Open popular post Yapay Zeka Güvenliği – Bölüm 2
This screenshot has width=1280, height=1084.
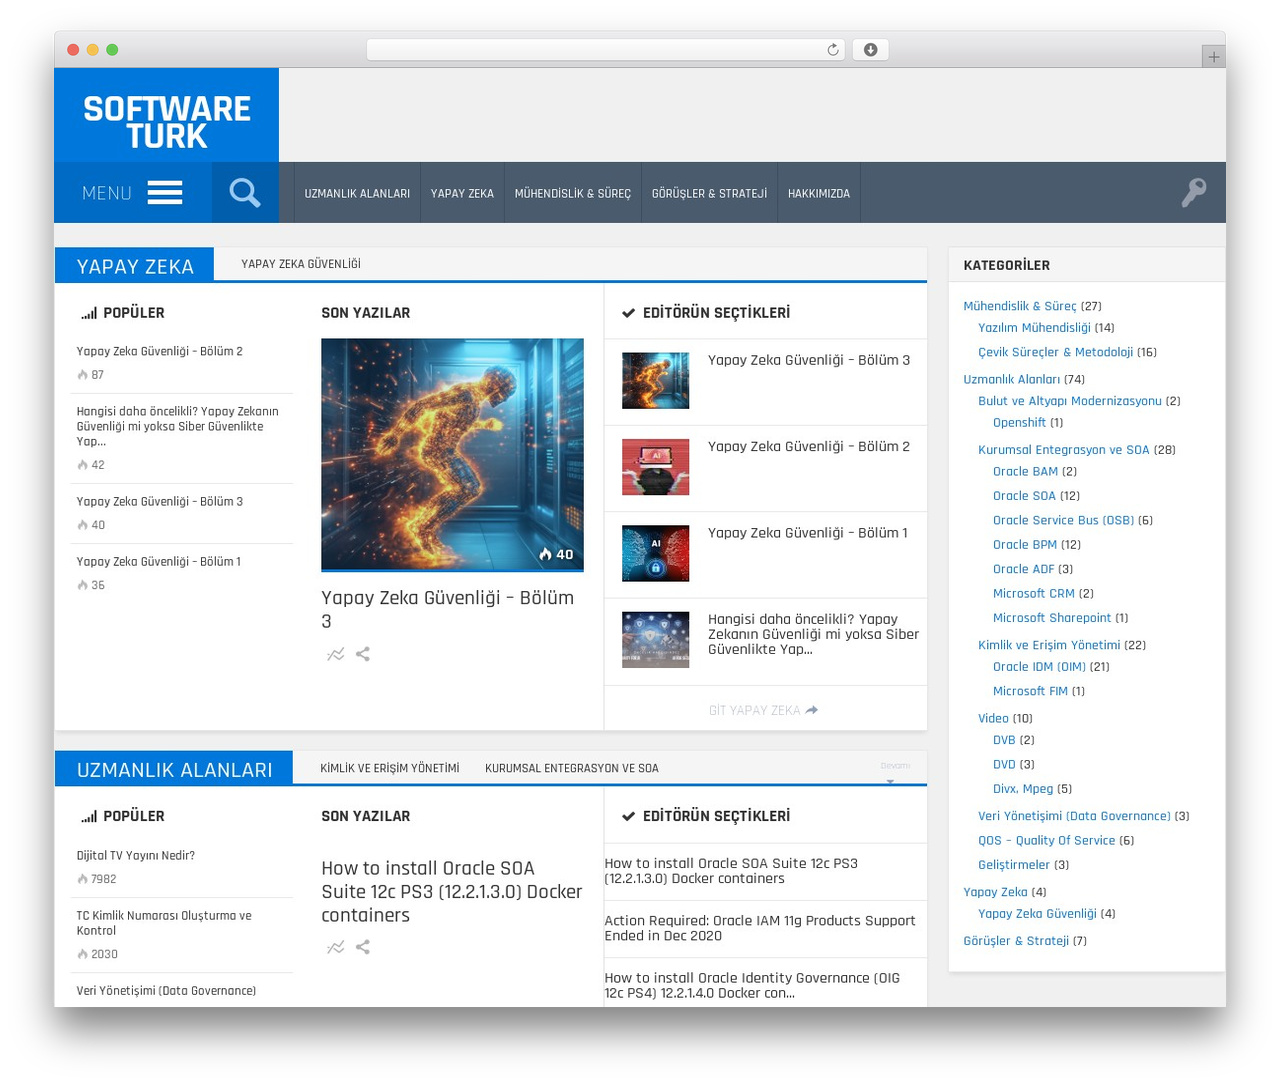point(160,351)
